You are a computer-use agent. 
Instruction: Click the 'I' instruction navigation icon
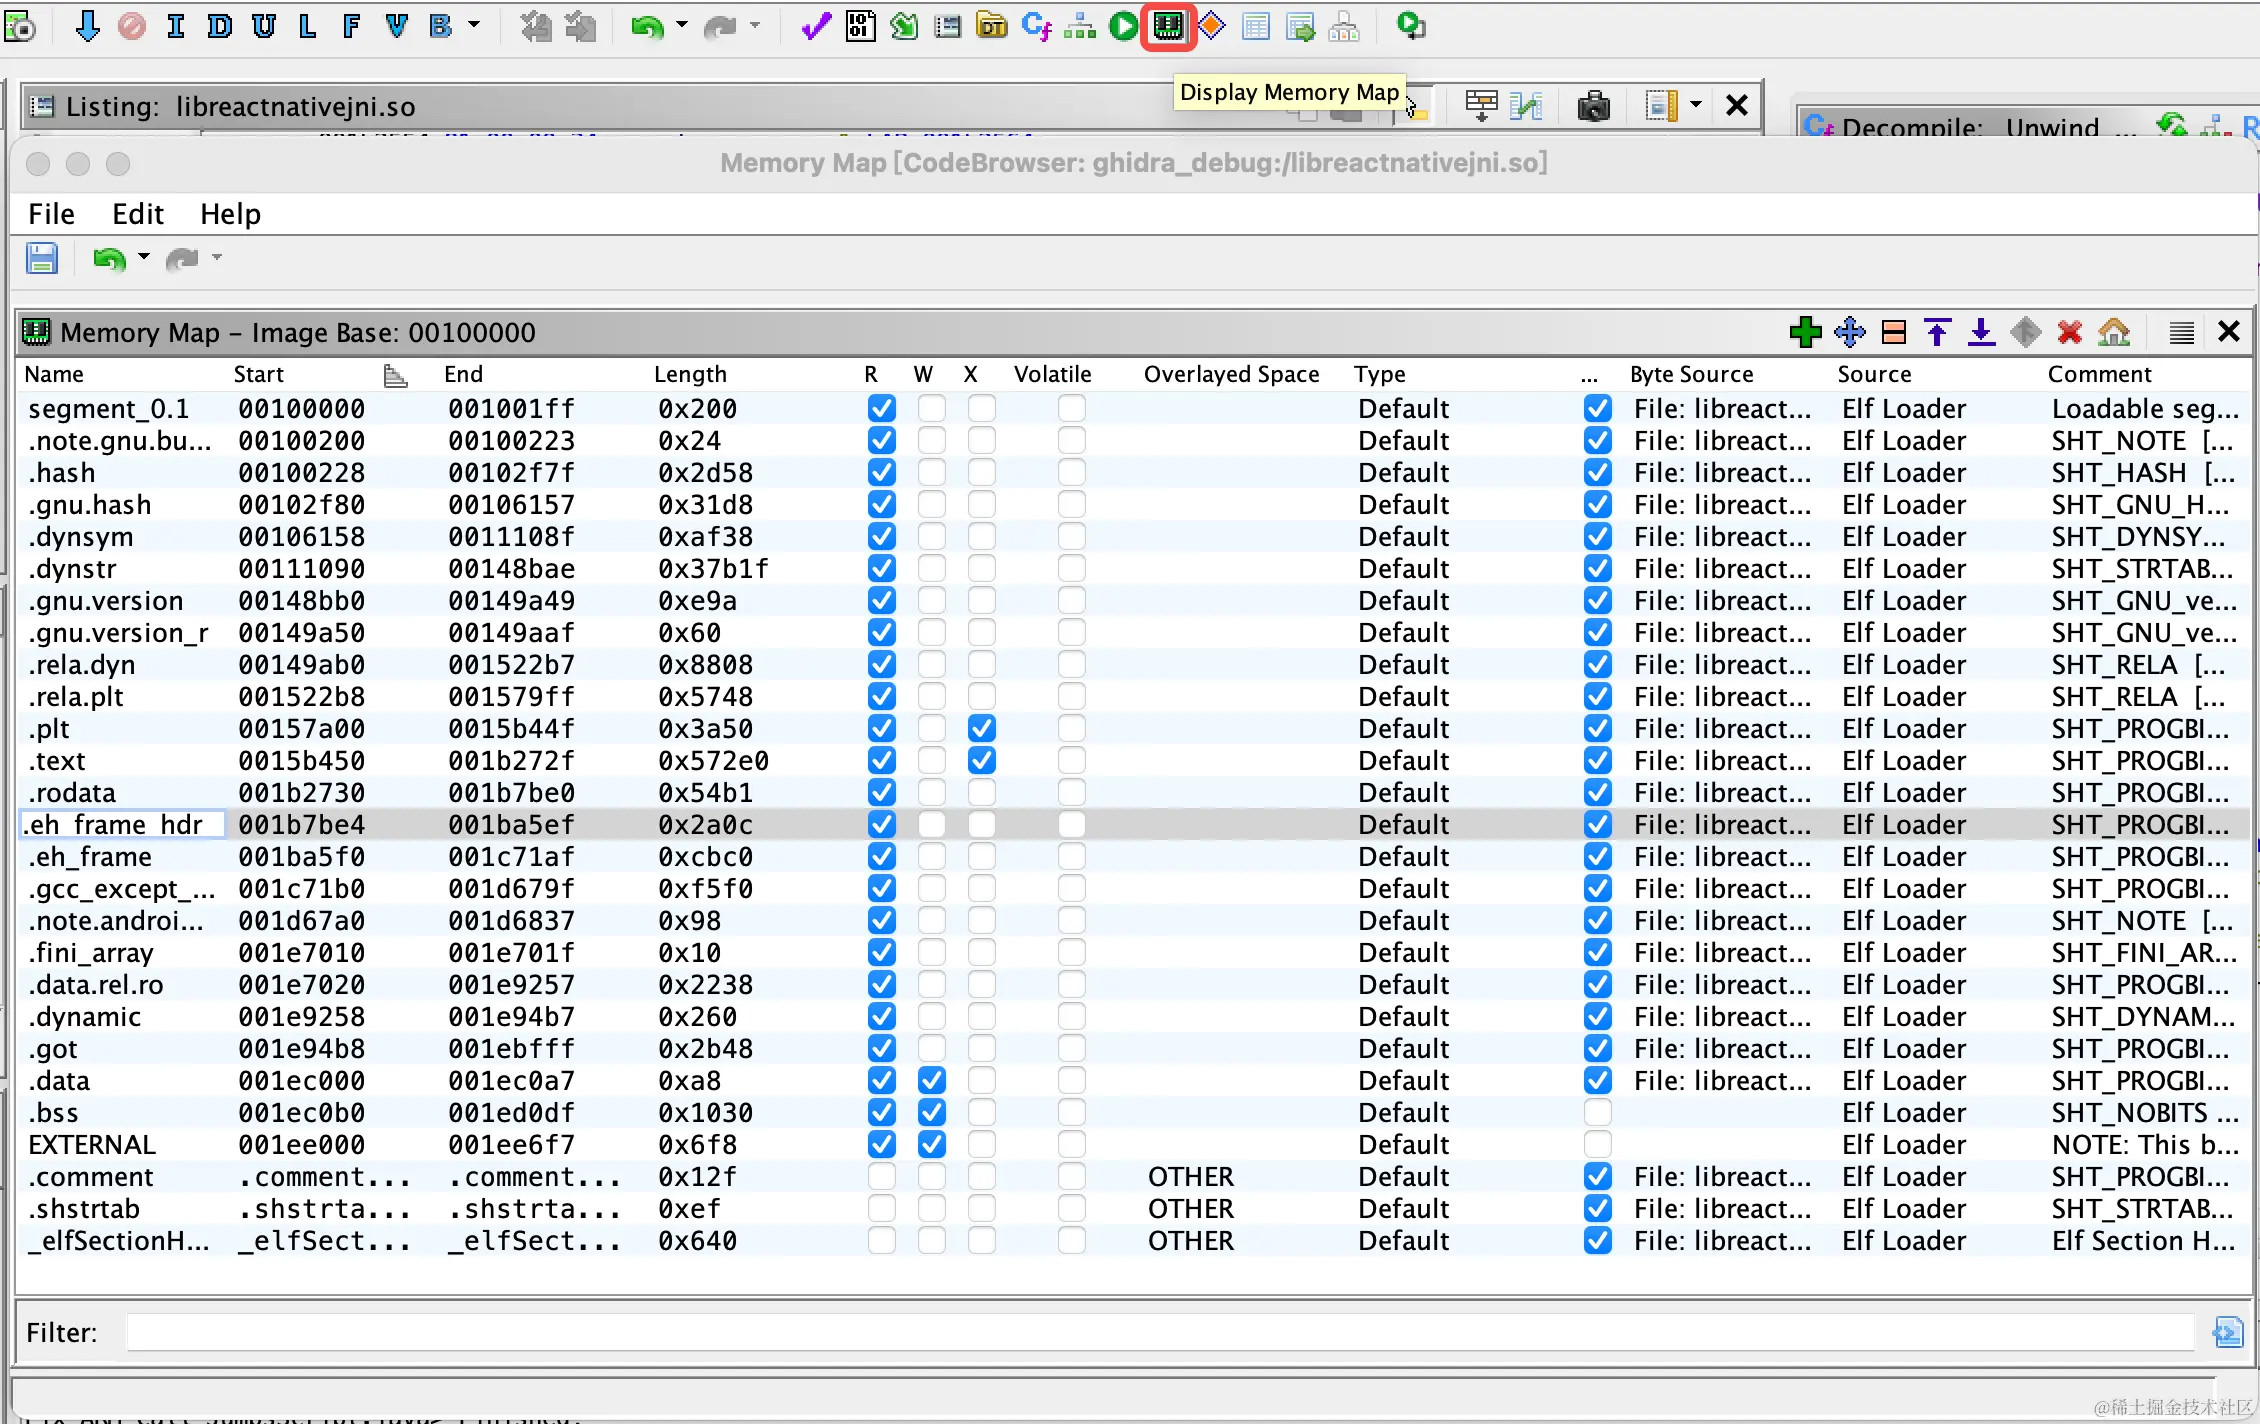click(176, 26)
